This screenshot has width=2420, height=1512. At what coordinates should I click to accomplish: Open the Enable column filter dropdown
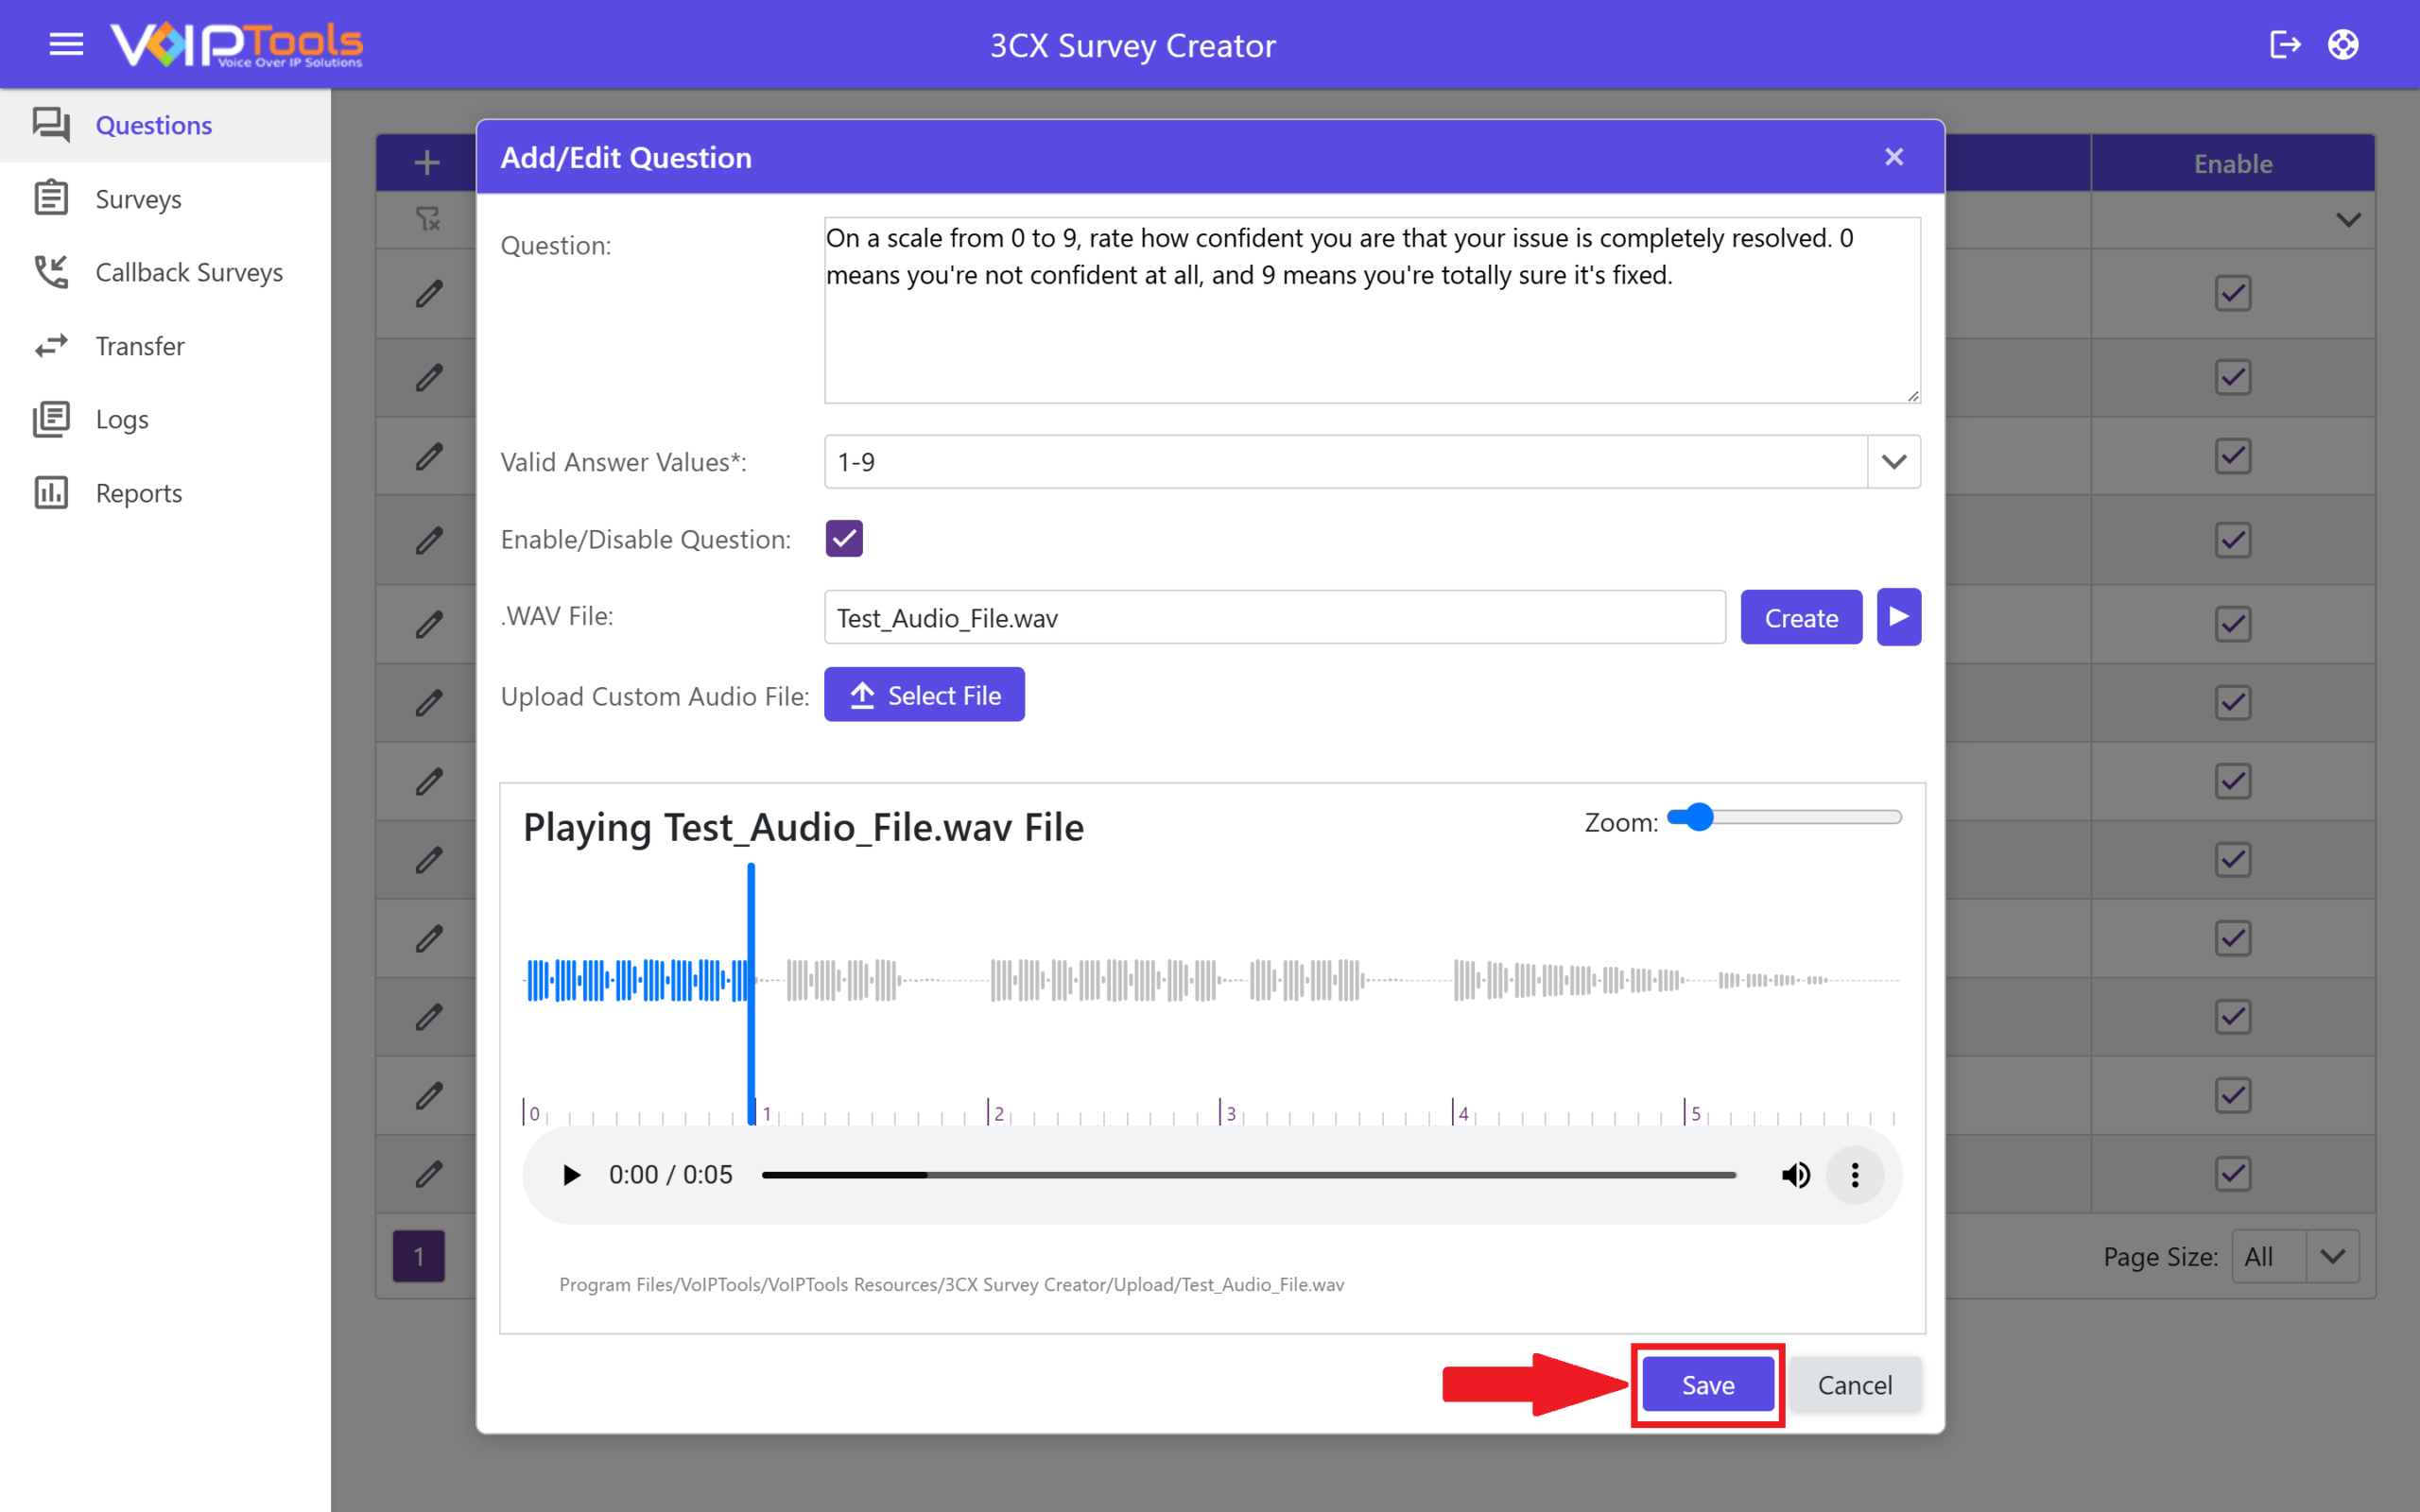[2348, 220]
